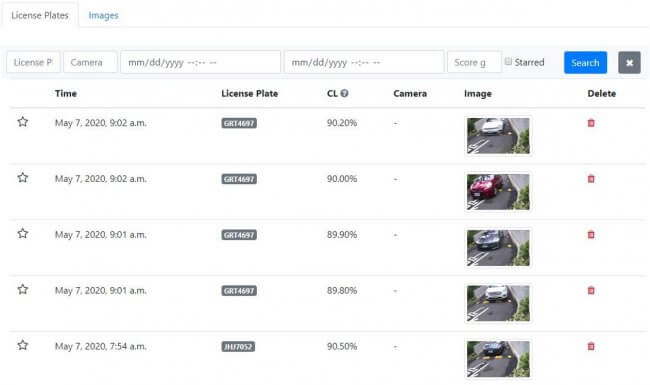Switch to the Images tab
Image resolution: width=650 pixels, height=385 pixels.
tap(103, 15)
